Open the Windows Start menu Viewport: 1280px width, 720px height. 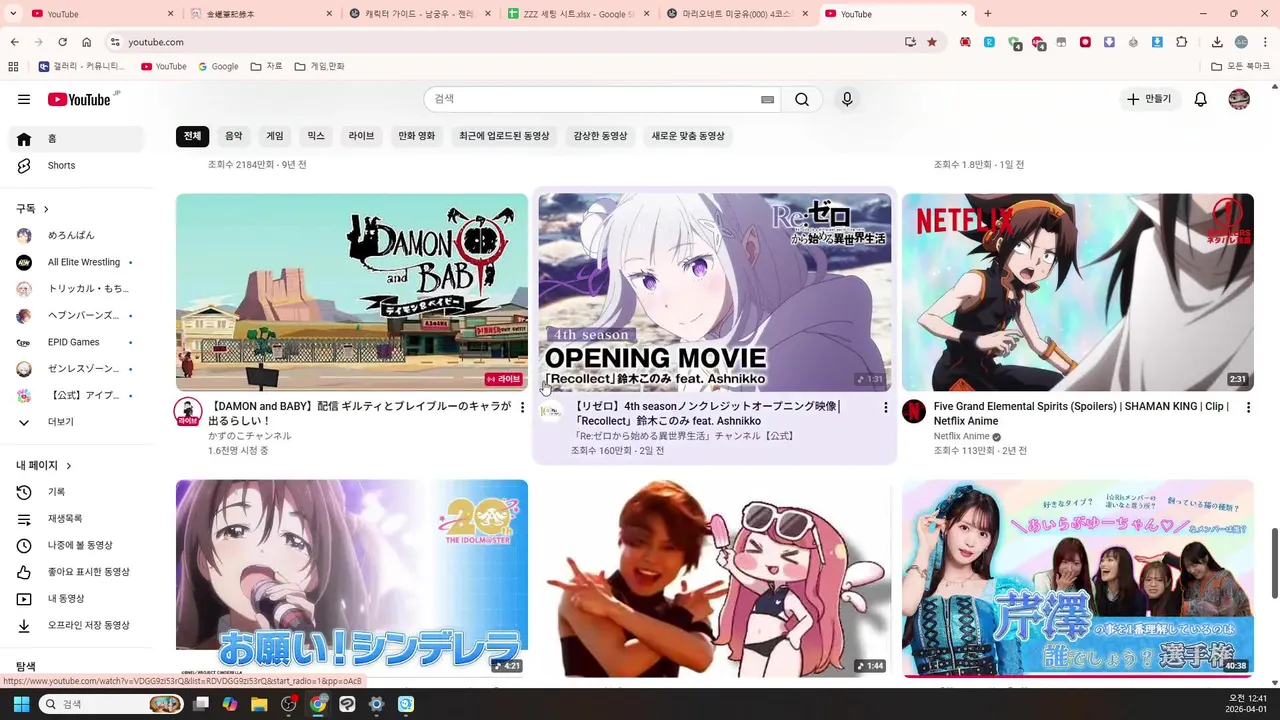click(x=21, y=704)
